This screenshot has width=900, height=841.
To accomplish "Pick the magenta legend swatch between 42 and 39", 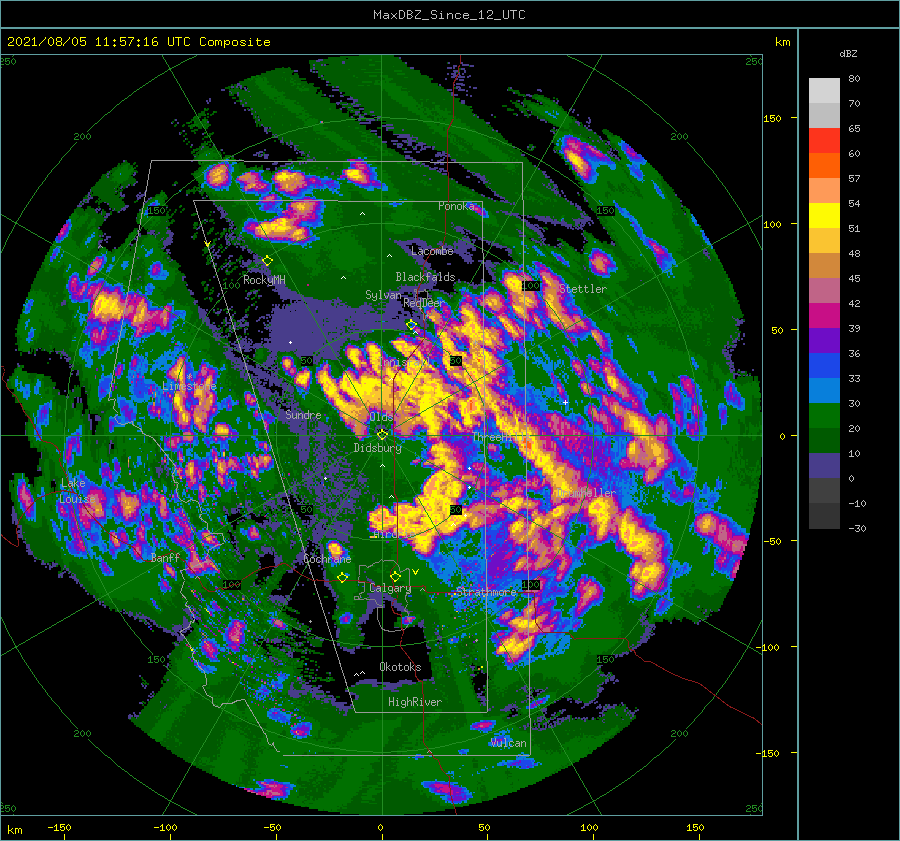I will coord(824,315).
